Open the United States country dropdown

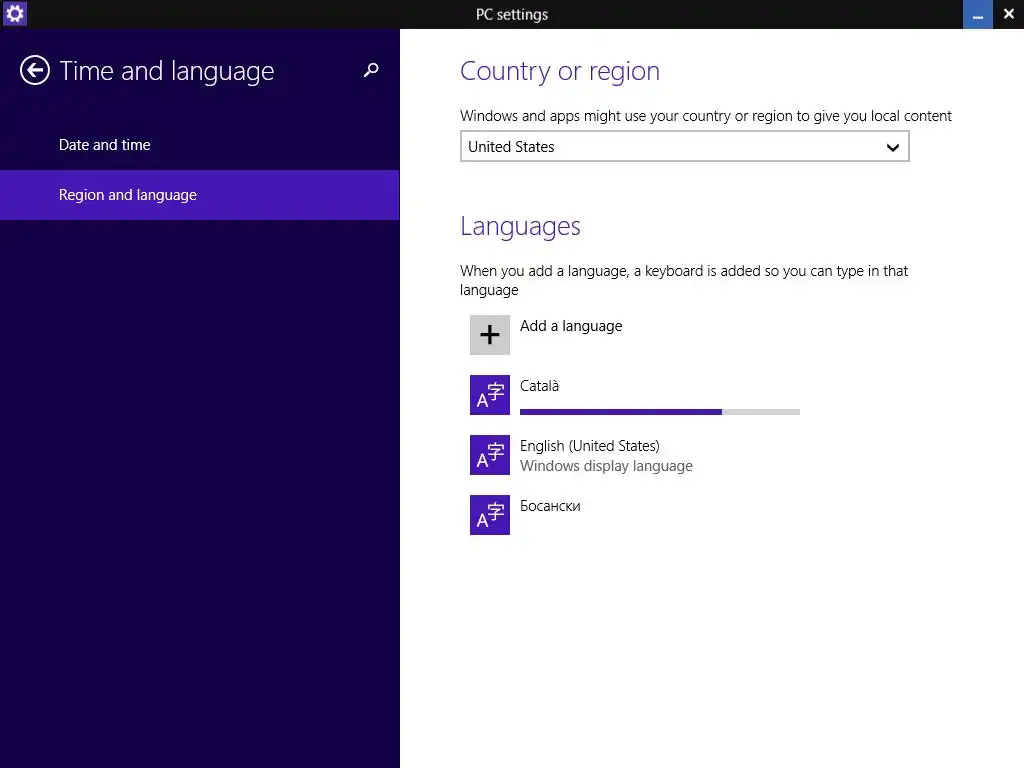pyautogui.click(x=684, y=146)
